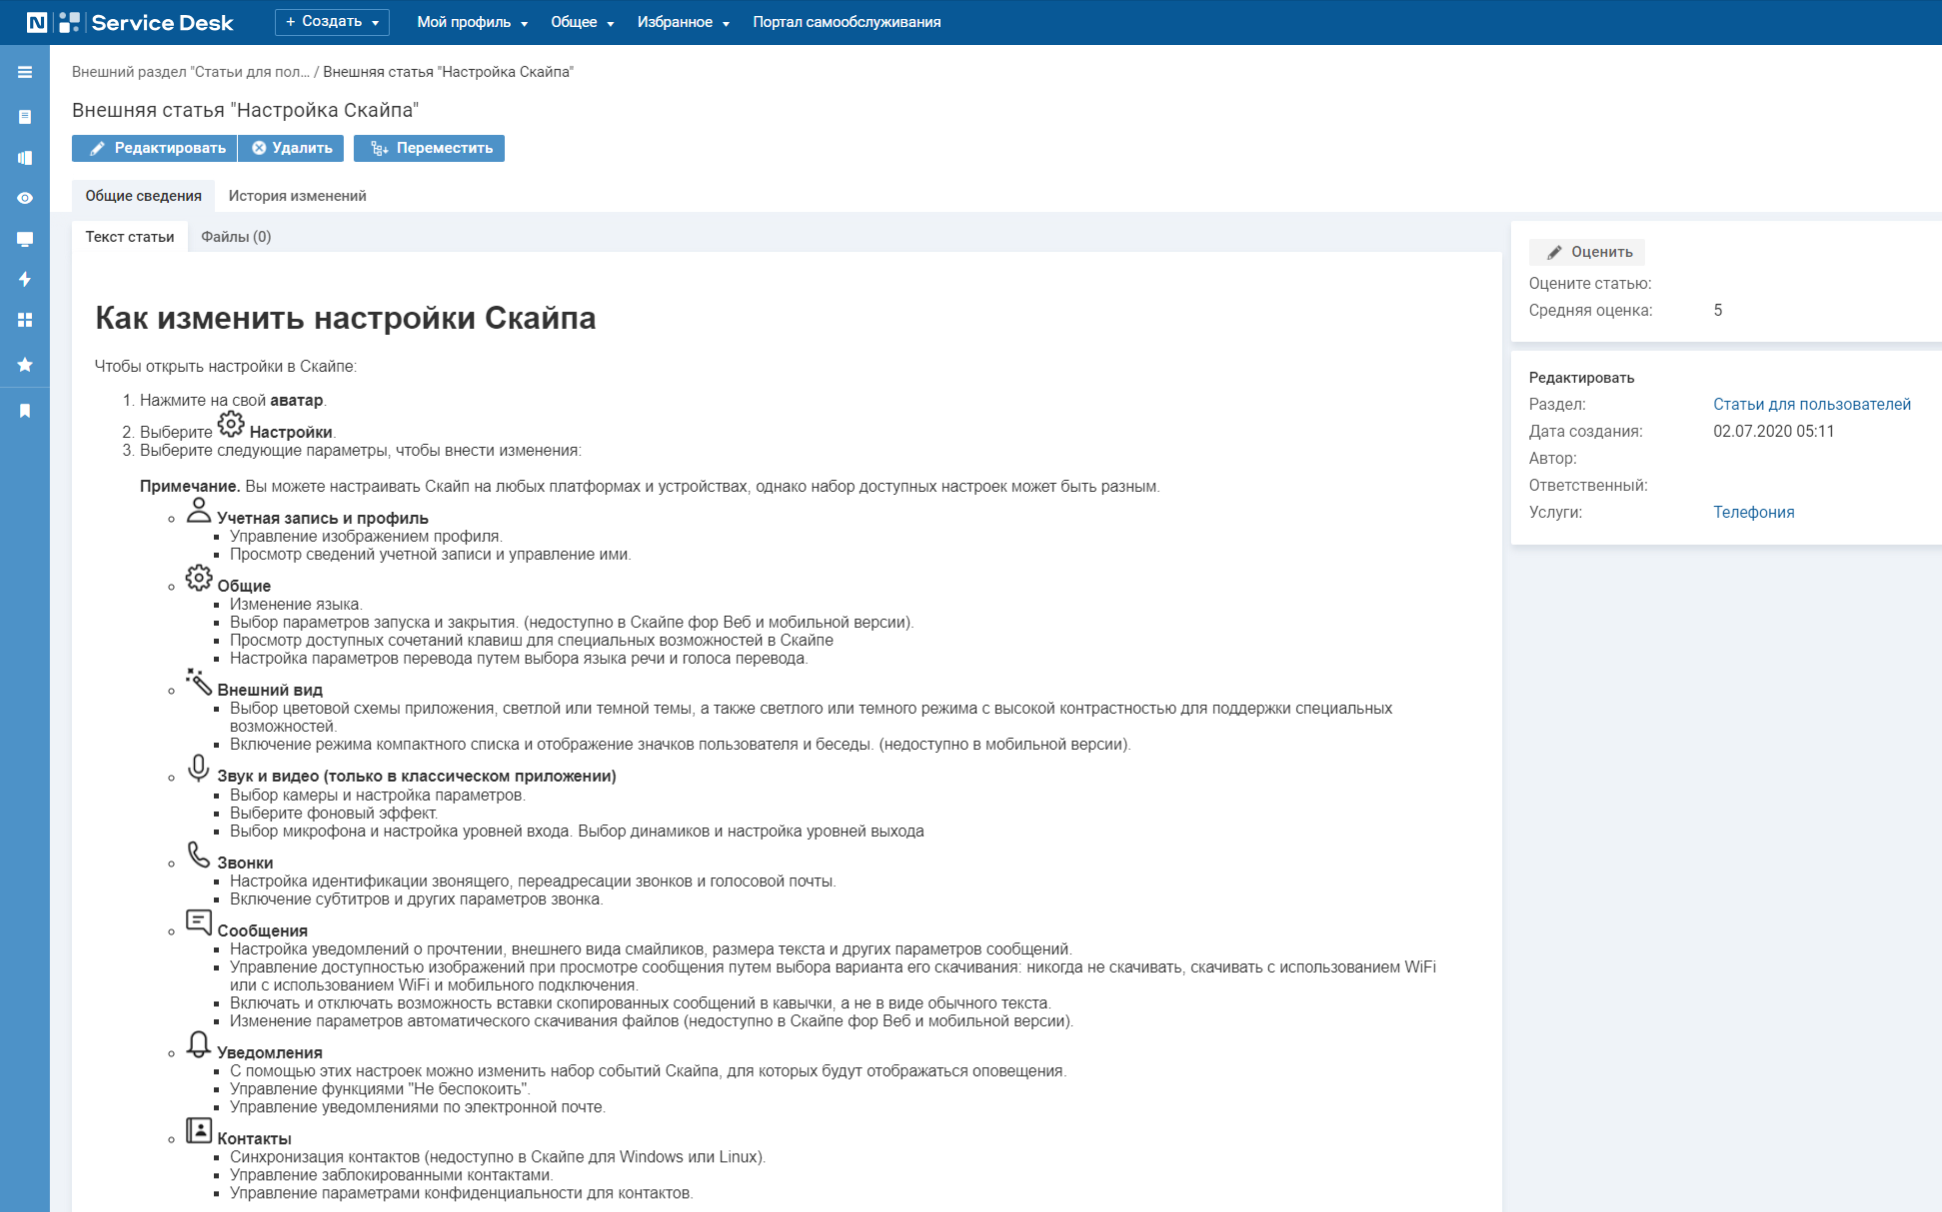Click the heading Как изменить настройки Скайпа
The width and height of the screenshot is (1942, 1212).
coord(345,318)
